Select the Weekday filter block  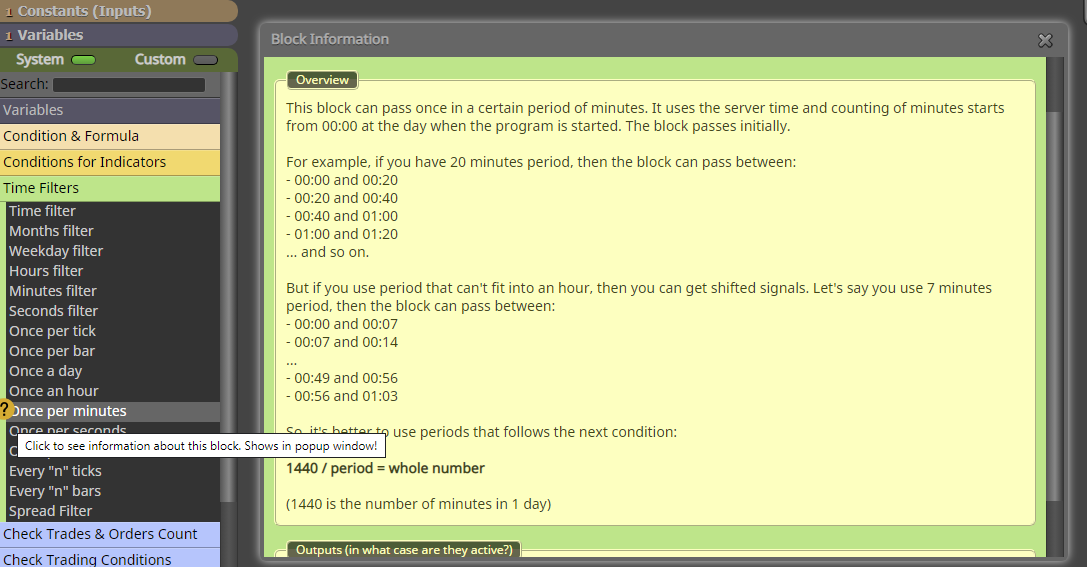click(x=113, y=251)
